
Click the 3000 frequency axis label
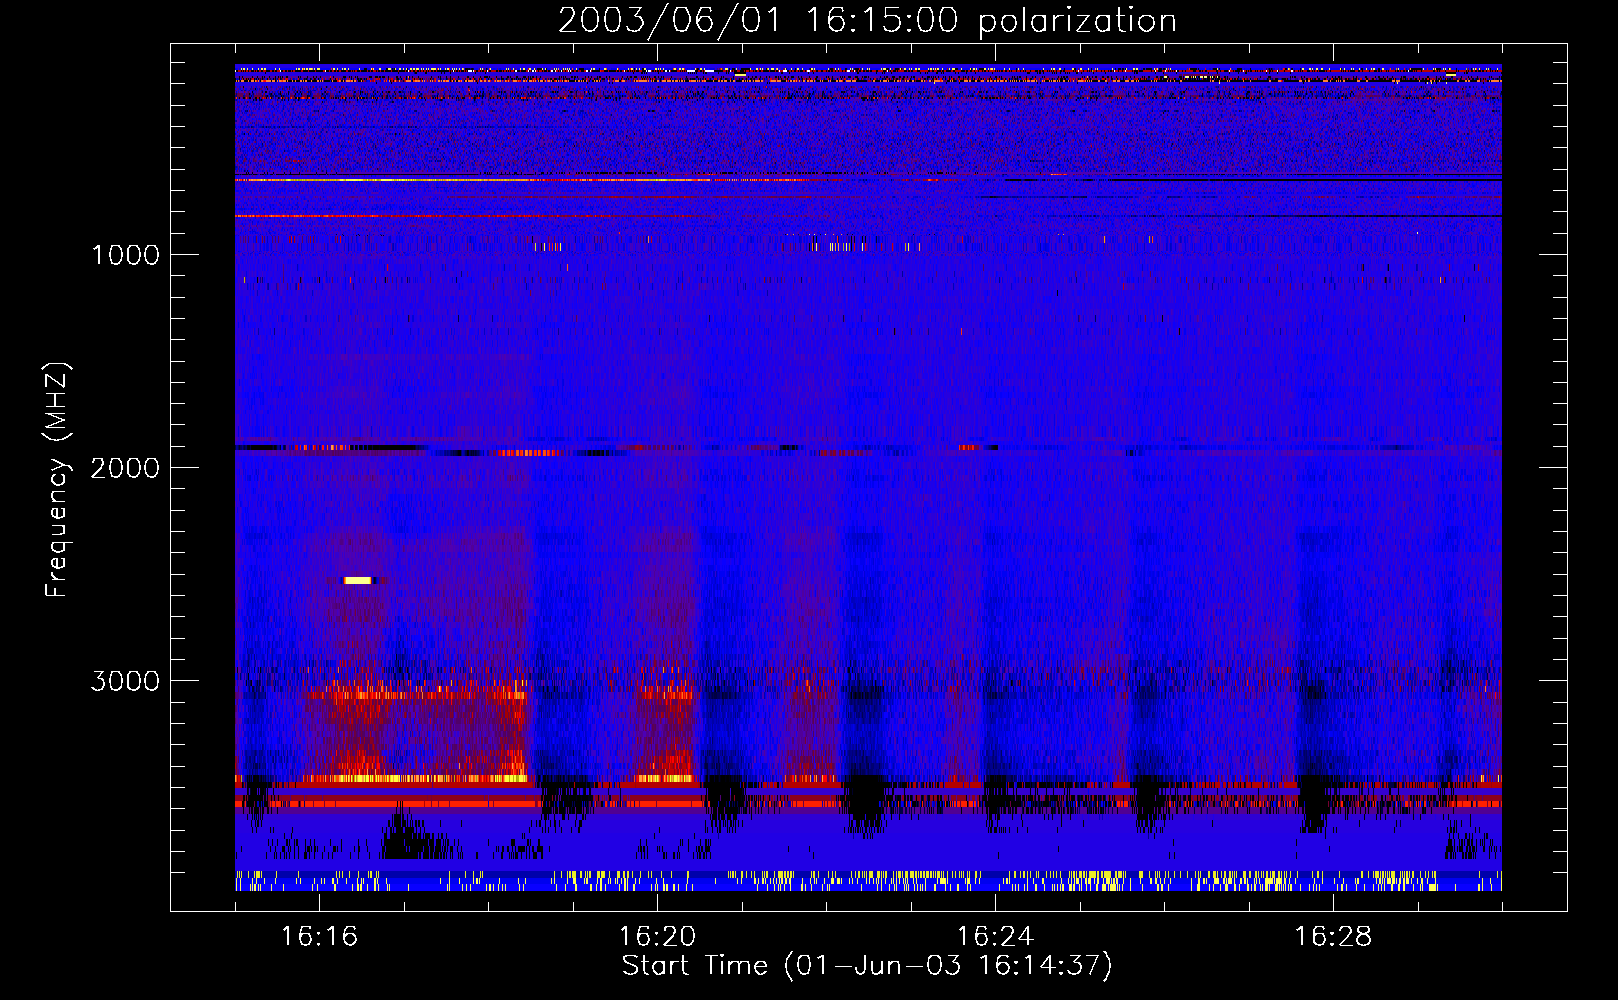point(125,681)
